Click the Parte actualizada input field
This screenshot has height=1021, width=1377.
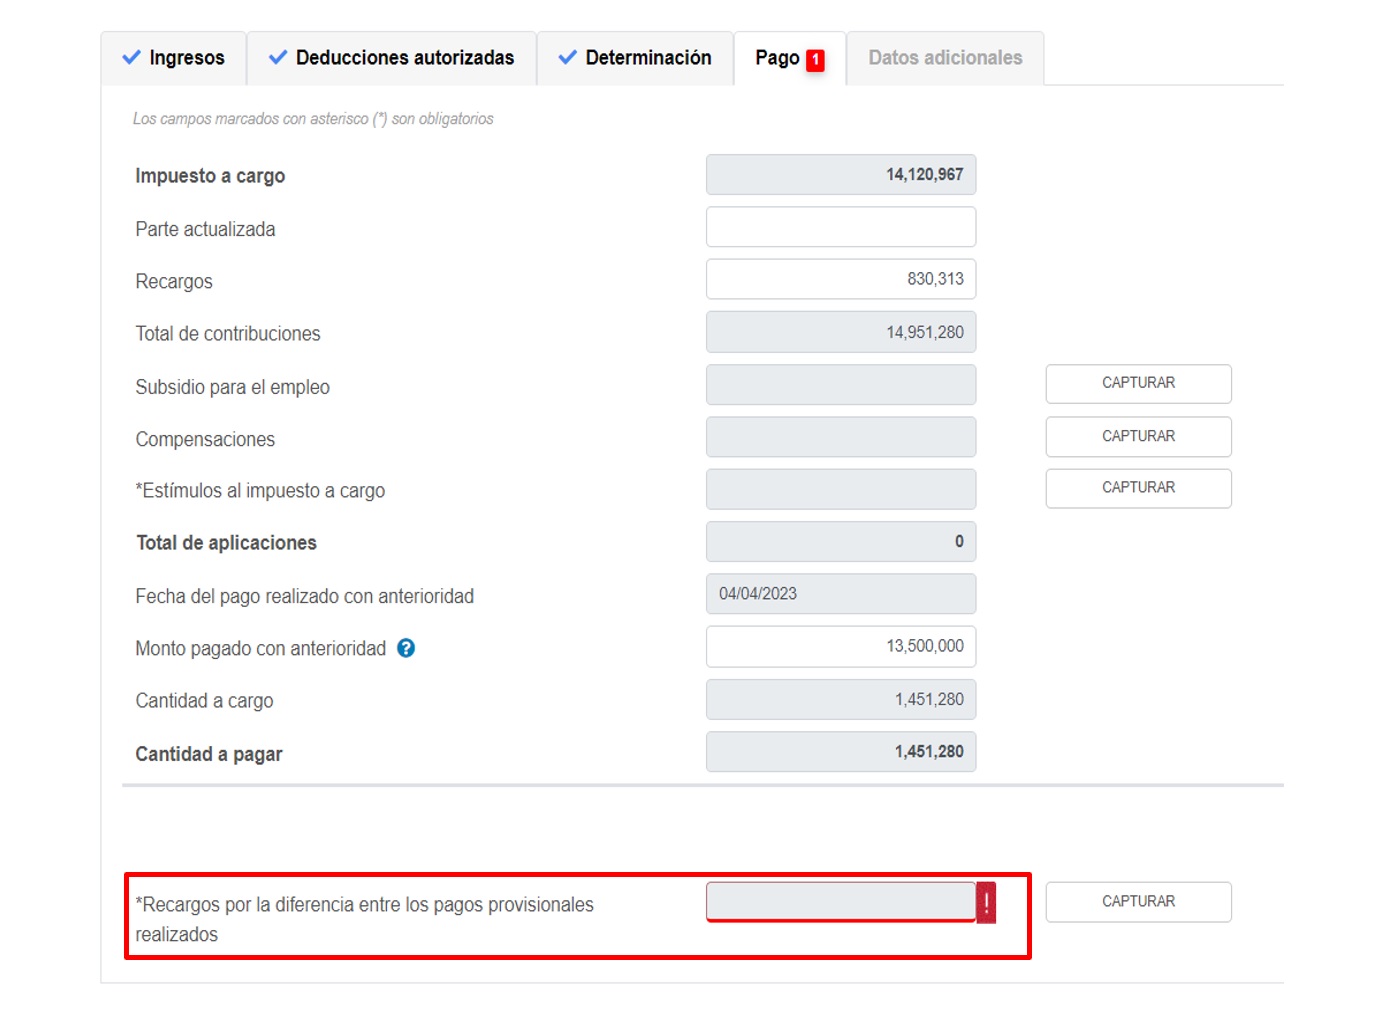click(840, 227)
